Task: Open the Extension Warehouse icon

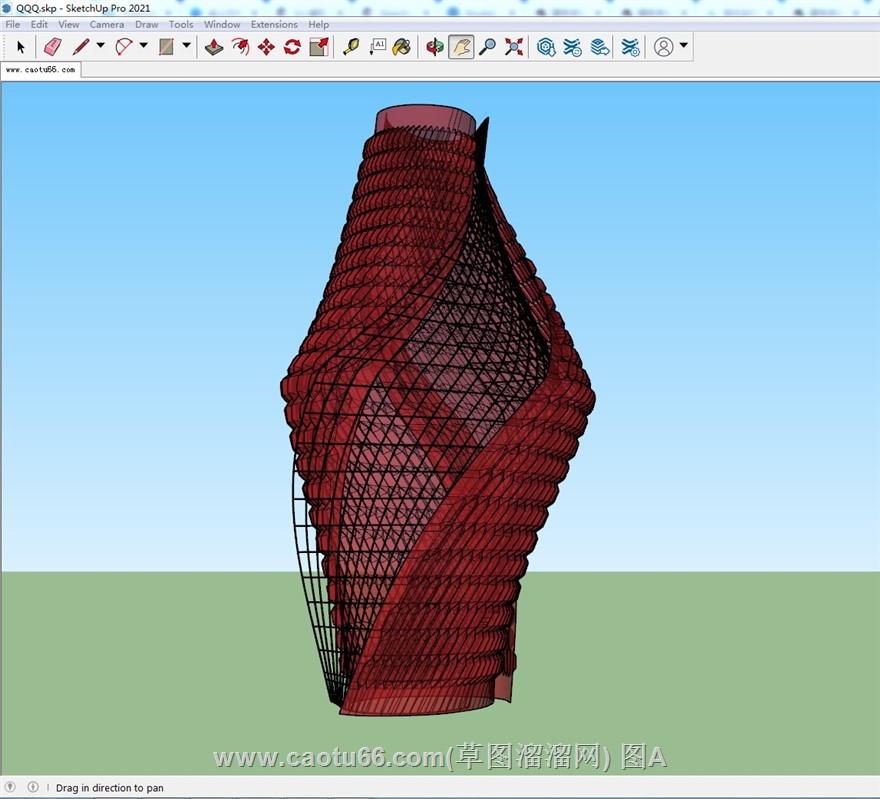Action: click(x=572, y=47)
